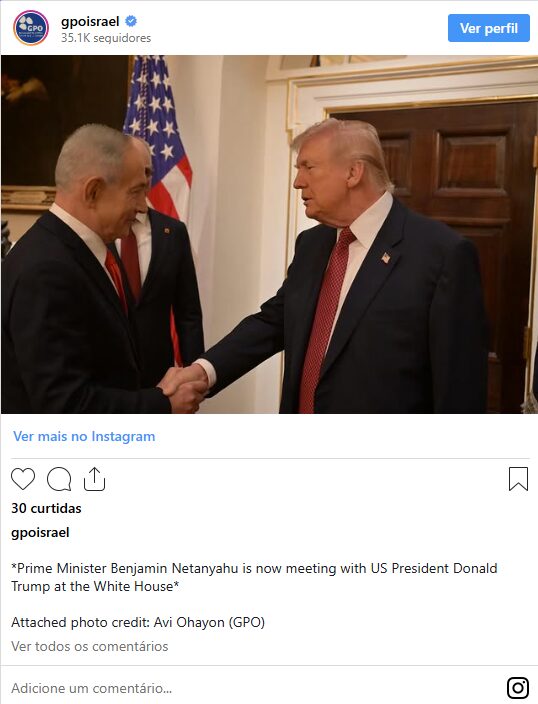Like the post with the heart icon

coord(23,479)
